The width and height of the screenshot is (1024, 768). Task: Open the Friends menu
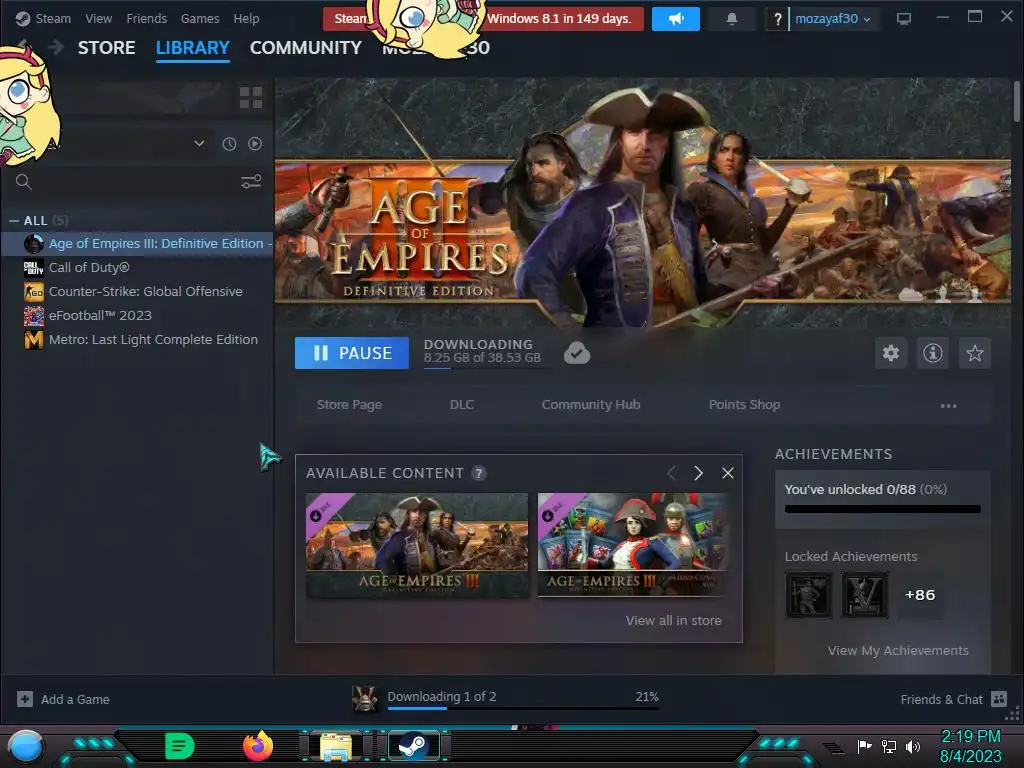[x=146, y=18]
